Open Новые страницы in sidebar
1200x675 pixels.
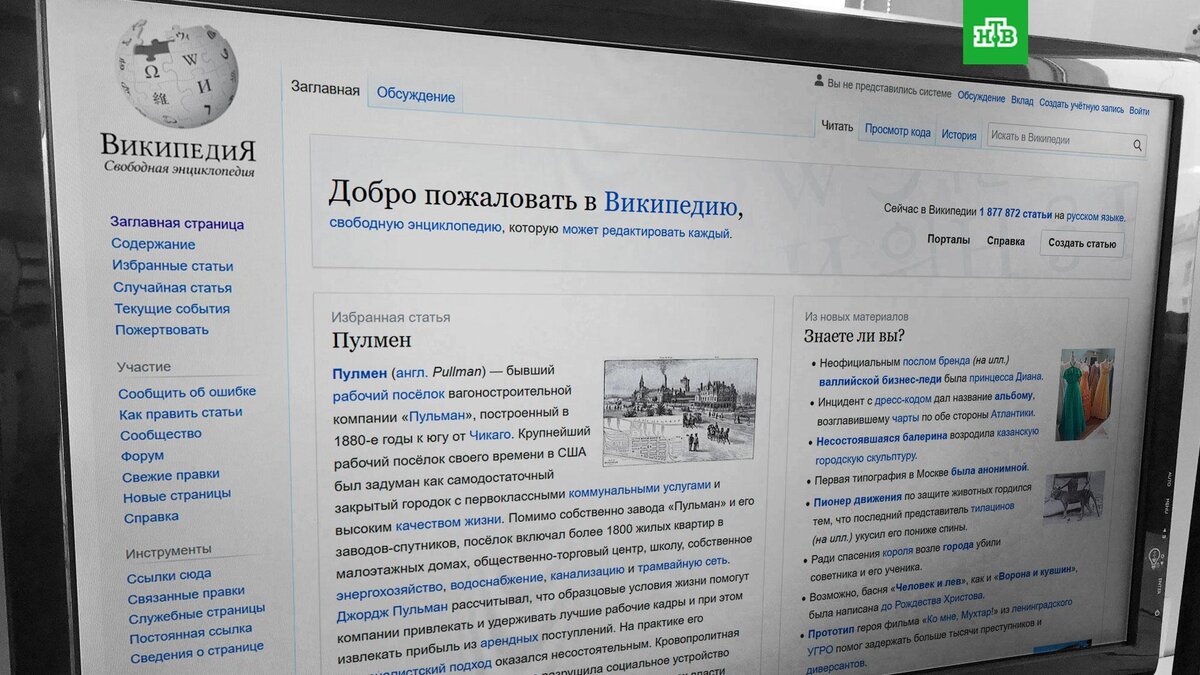pyautogui.click(x=177, y=496)
